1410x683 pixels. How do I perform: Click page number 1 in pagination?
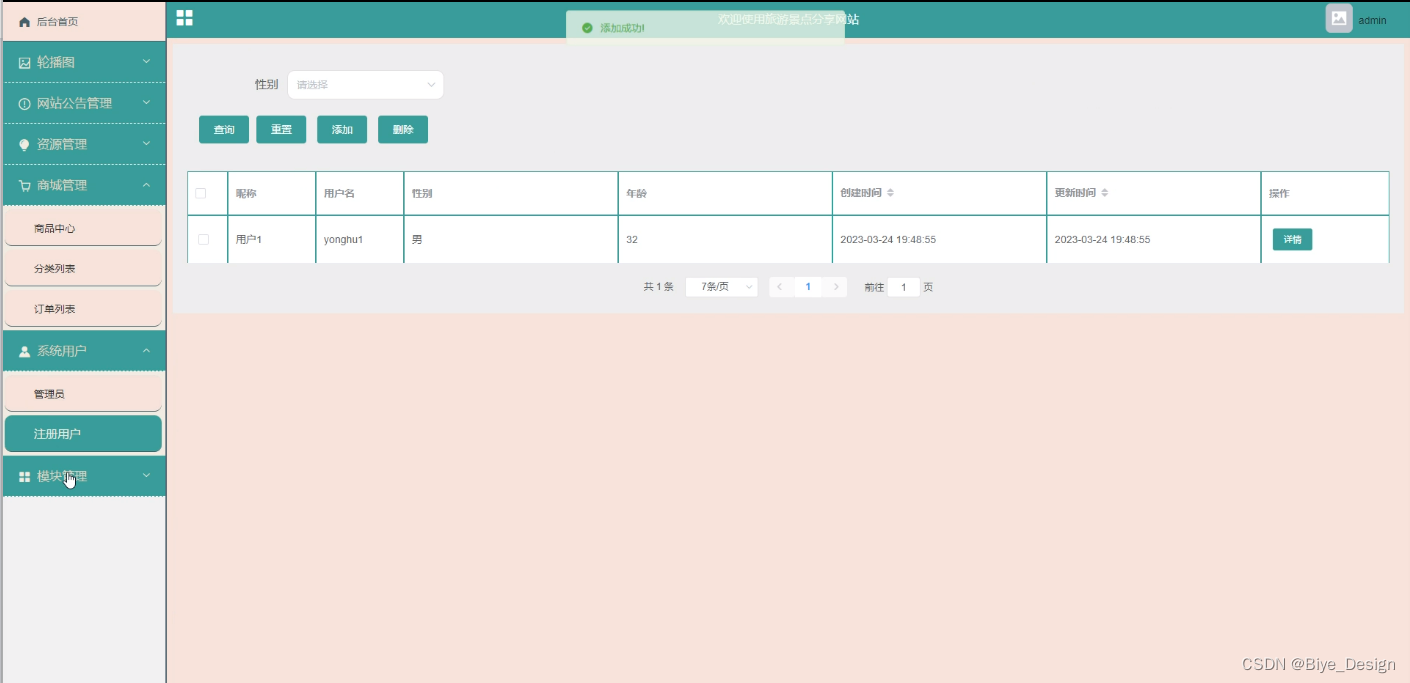808,287
